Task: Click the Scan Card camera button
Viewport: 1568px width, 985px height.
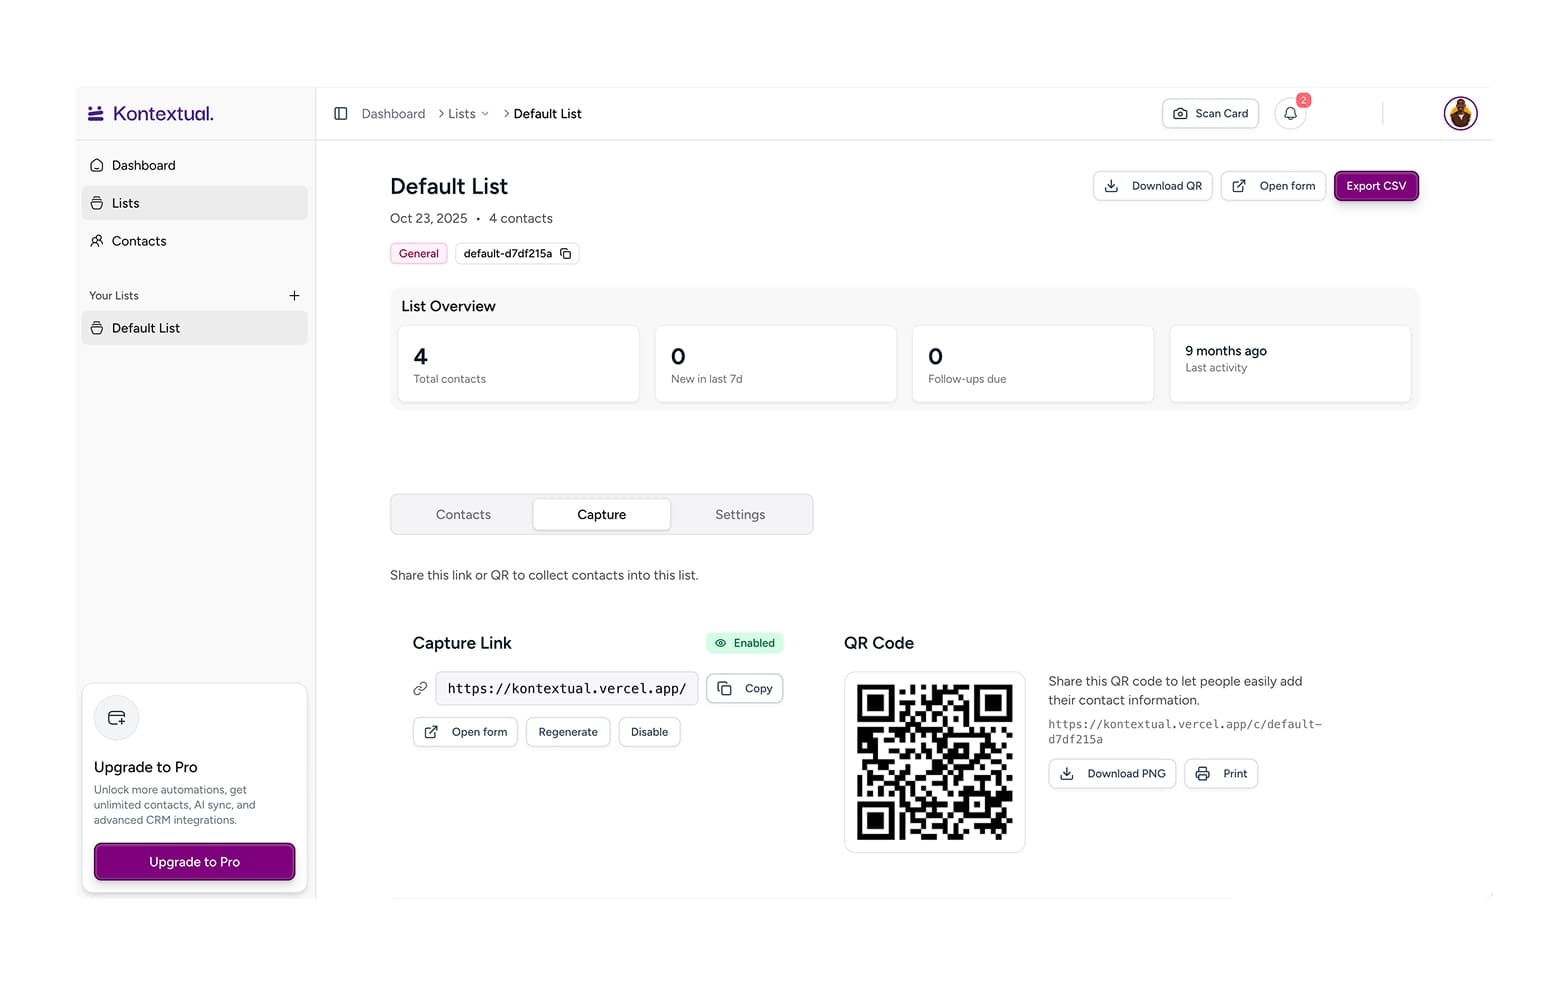Action: (x=1210, y=114)
